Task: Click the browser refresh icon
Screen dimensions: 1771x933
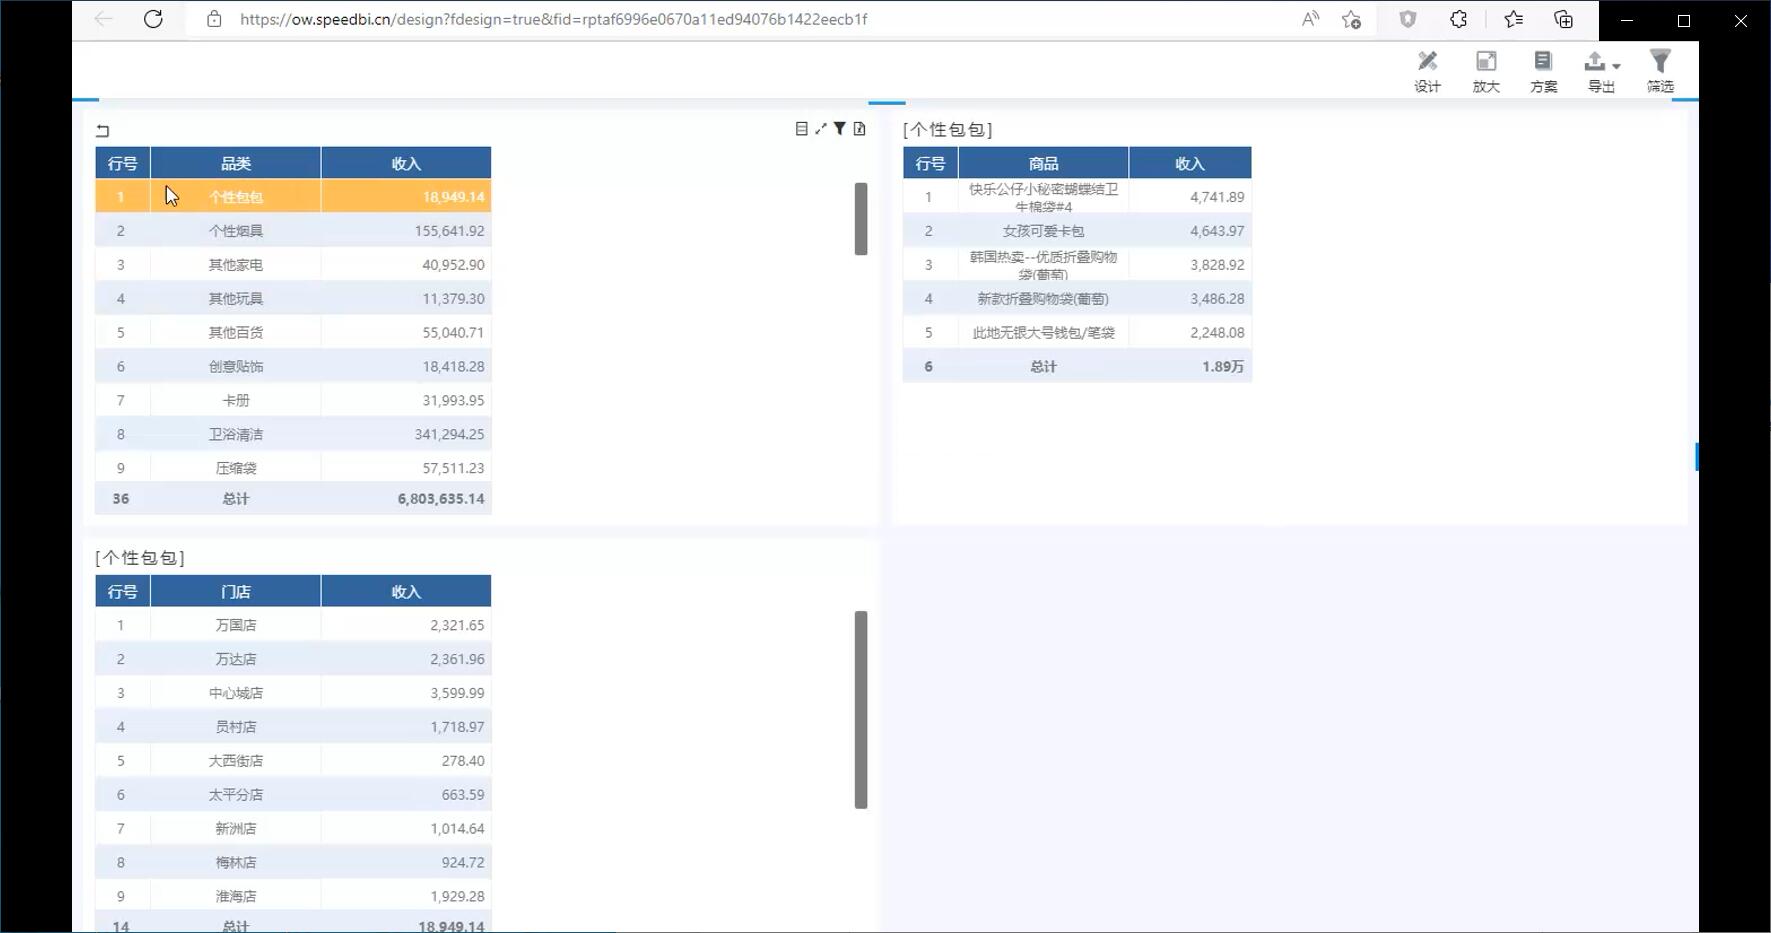Action: point(153,19)
